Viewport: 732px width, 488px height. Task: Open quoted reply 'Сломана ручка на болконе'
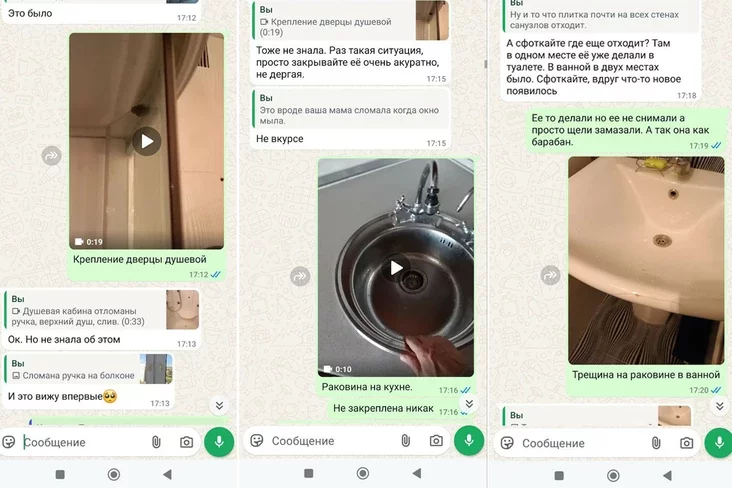click(x=89, y=369)
